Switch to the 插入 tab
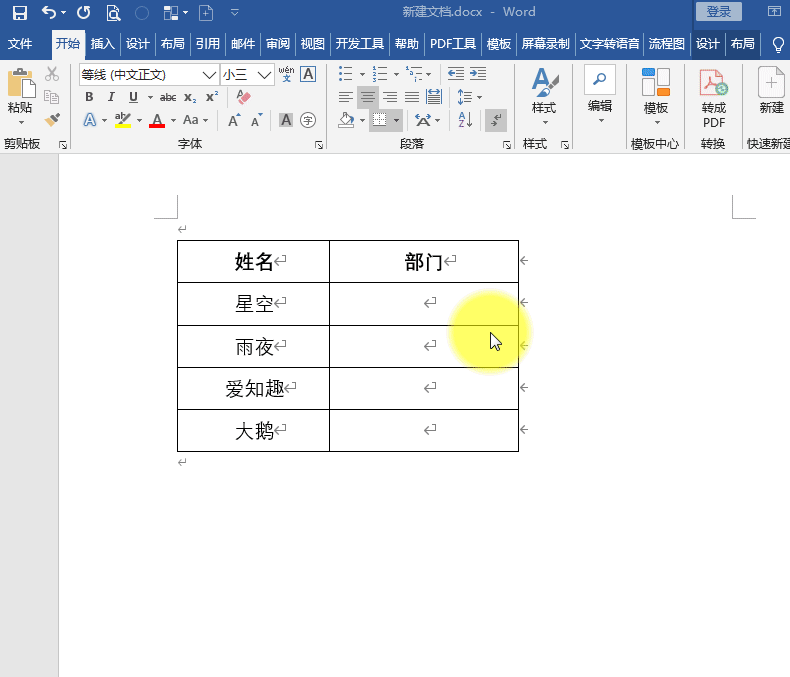 102,44
